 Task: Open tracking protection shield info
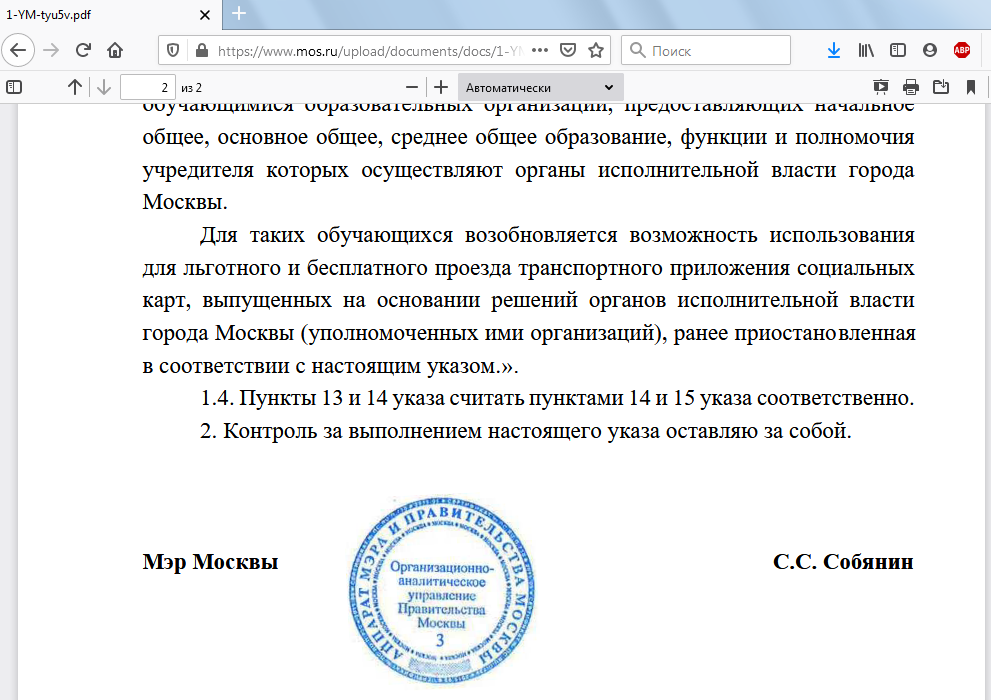point(173,51)
